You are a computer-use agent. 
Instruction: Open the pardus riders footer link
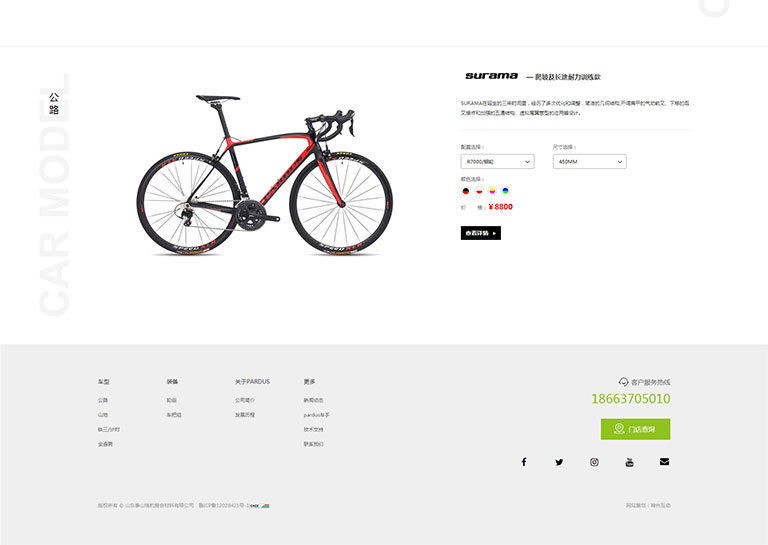click(316, 415)
